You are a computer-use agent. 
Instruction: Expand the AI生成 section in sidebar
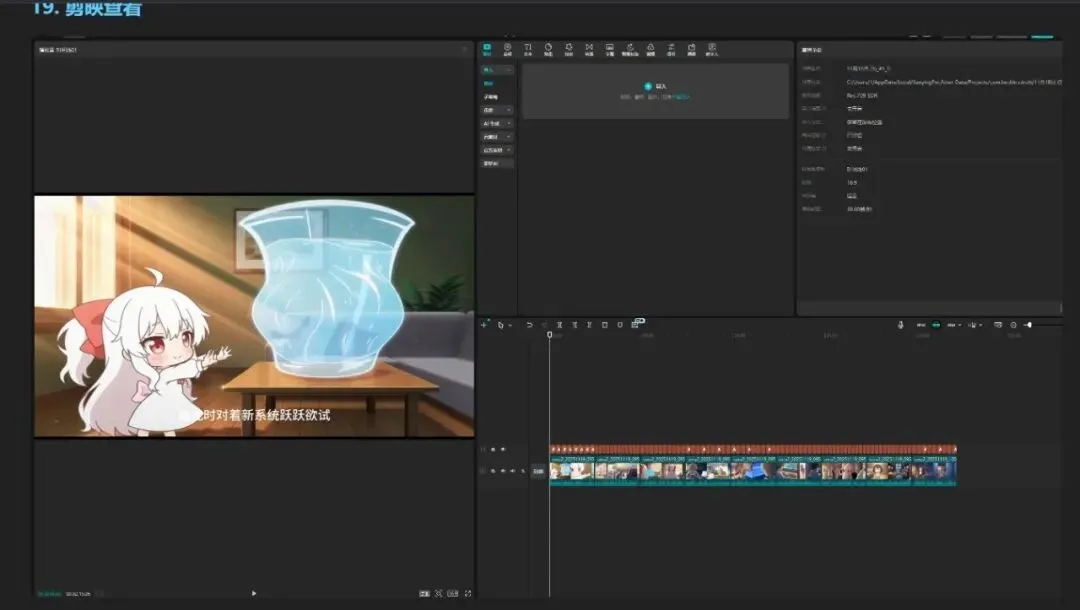pos(497,123)
